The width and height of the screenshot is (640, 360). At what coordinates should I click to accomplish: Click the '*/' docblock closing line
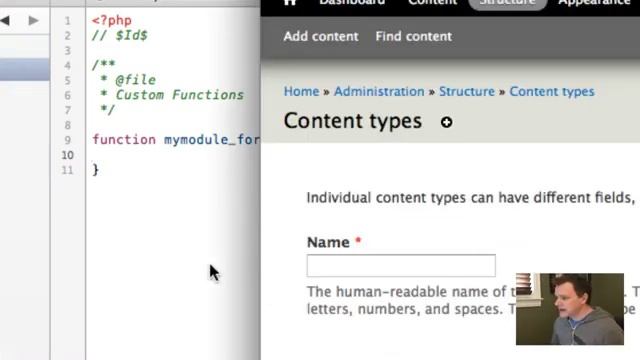tap(108, 110)
